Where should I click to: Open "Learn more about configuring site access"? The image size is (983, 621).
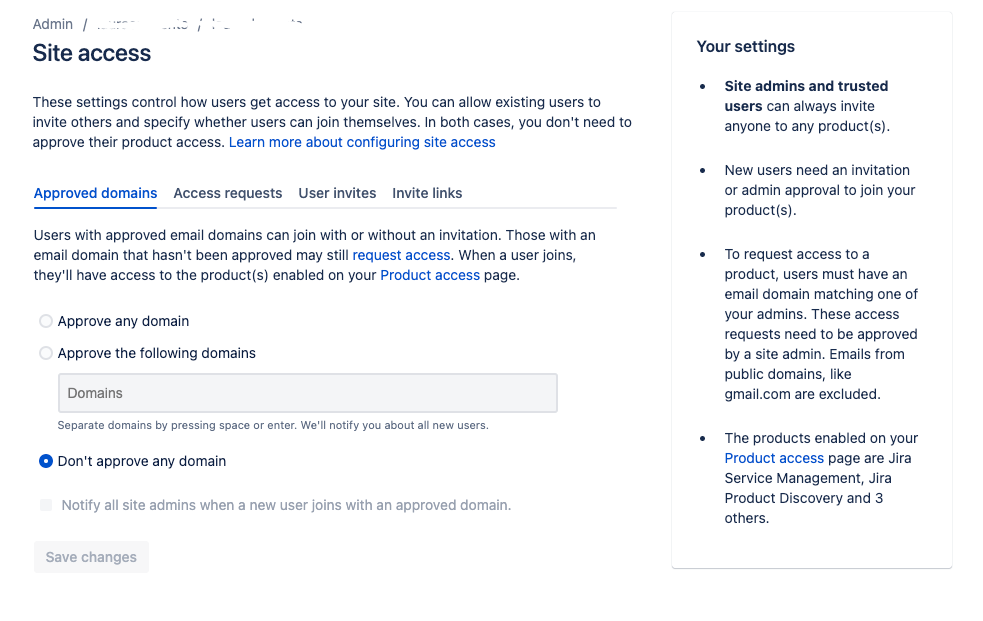click(x=363, y=142)
